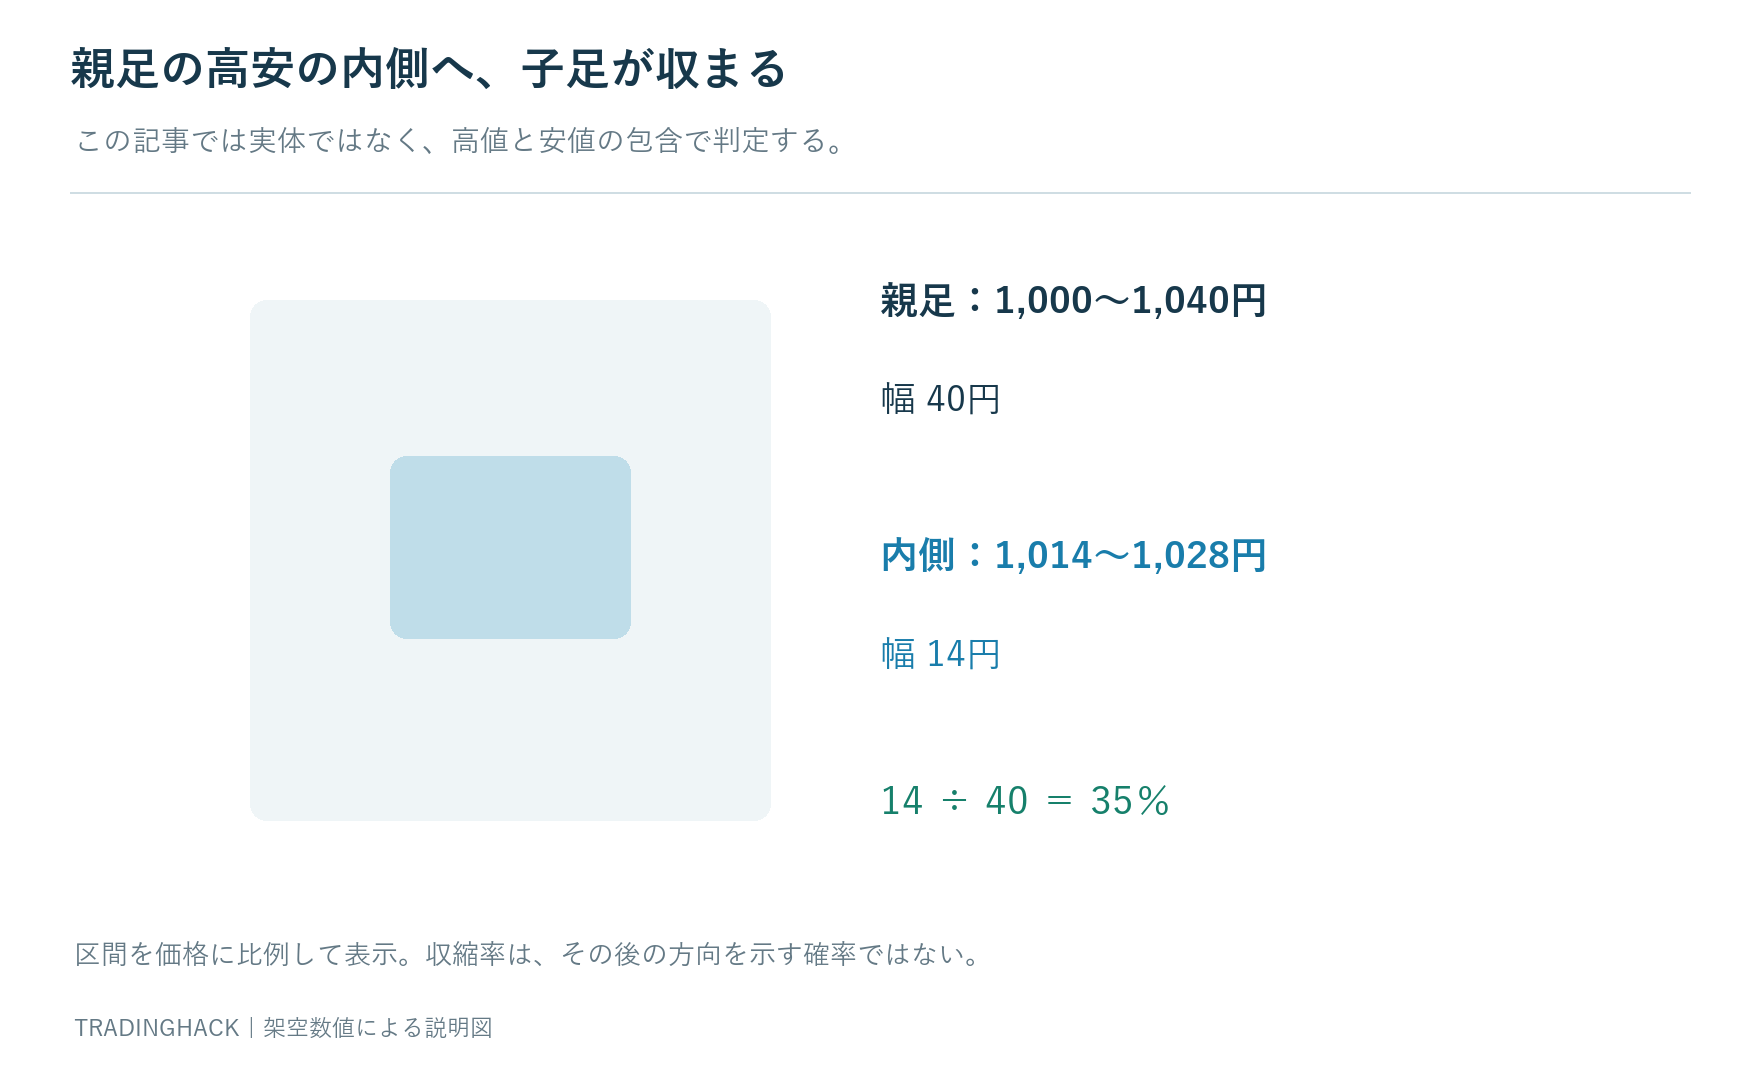1760x1080 pixels.
Task: Click the text 幅 40円
Action: tap(941, 399)
